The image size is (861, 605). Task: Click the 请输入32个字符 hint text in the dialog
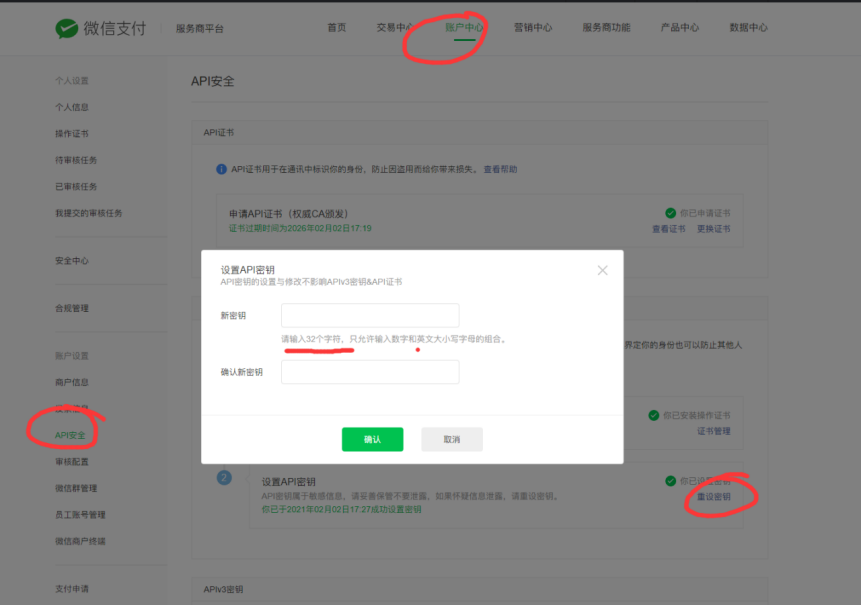tap(311, 339)
